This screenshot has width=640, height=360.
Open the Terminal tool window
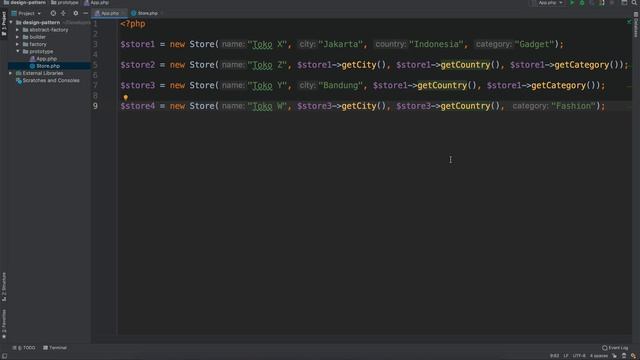(55, 348)
